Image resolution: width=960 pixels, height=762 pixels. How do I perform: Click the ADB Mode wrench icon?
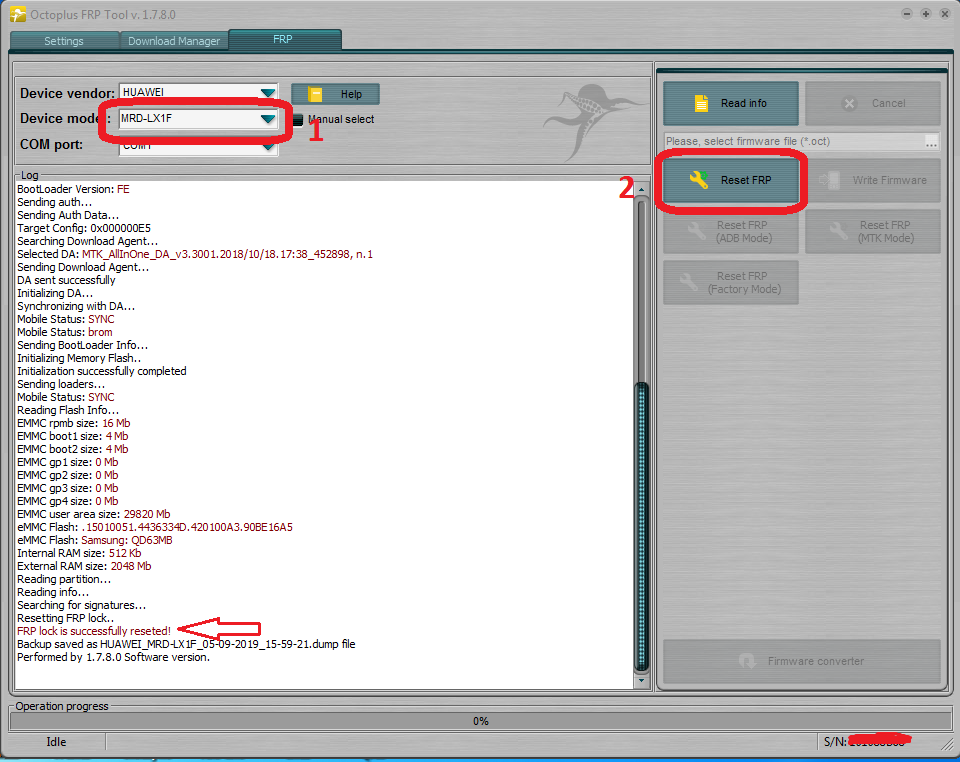696,231
